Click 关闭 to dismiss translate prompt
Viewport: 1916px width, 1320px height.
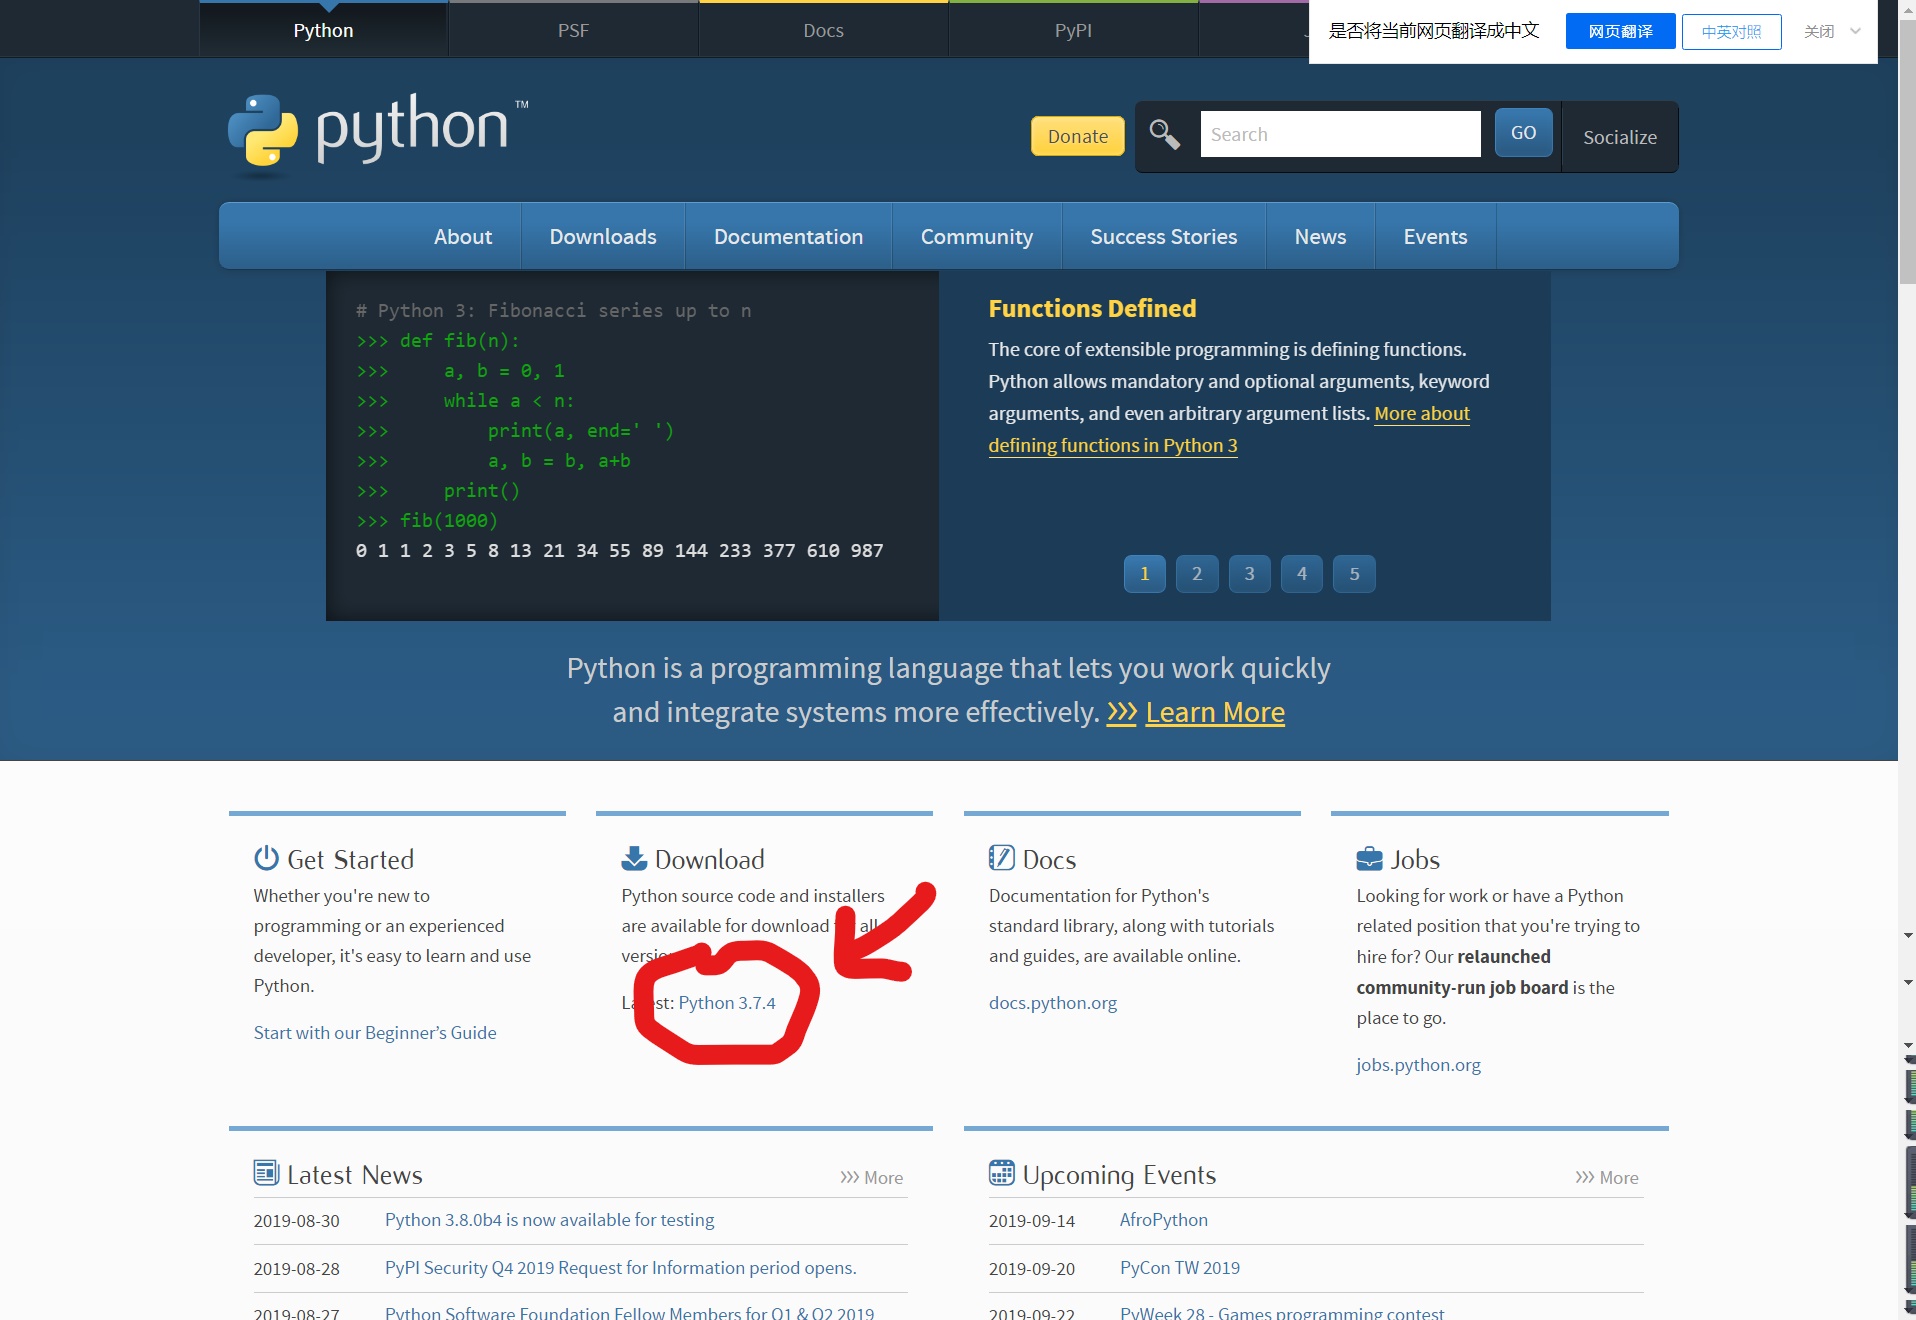pyautogui.click(x=1819, y=32)
